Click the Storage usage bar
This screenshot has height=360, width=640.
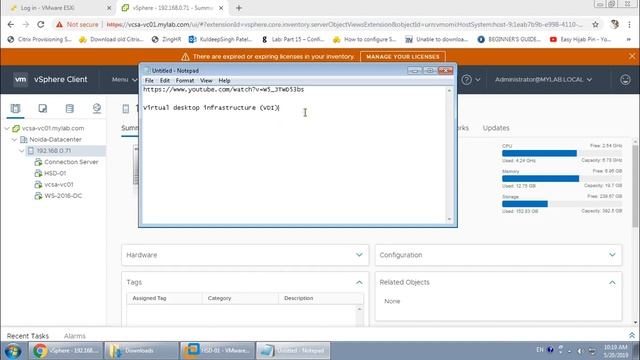pos(562,204)
